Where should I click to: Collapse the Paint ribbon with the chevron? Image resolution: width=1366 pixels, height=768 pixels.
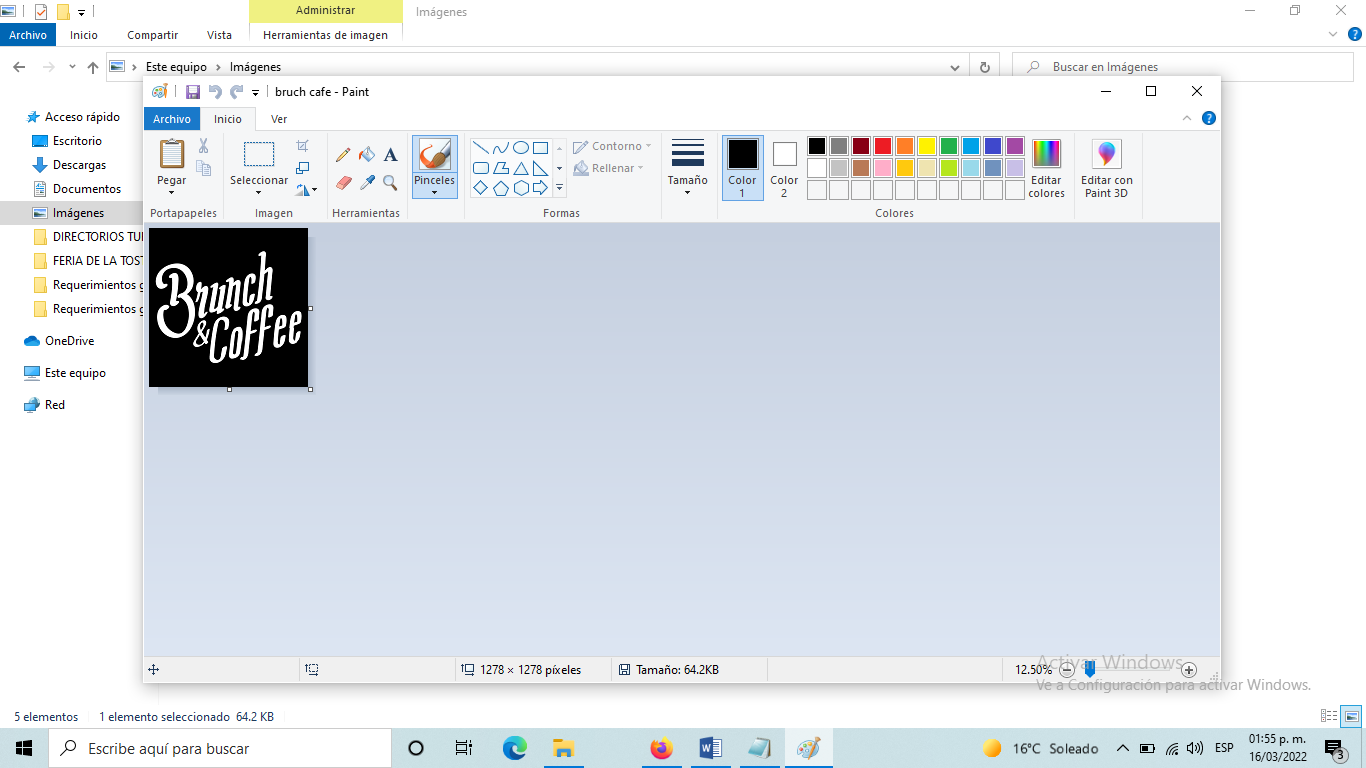1187,118
